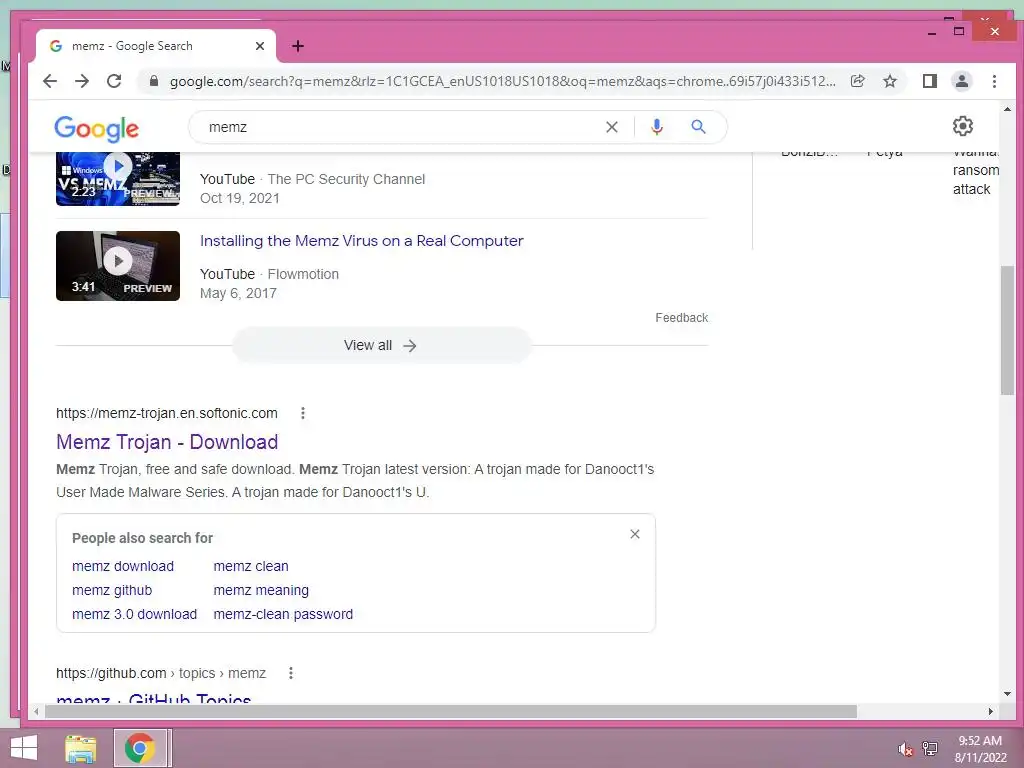The width and height of the screenshot is (1024, 768).
Task: Start voice search with microphone
Action: [657, 127]
